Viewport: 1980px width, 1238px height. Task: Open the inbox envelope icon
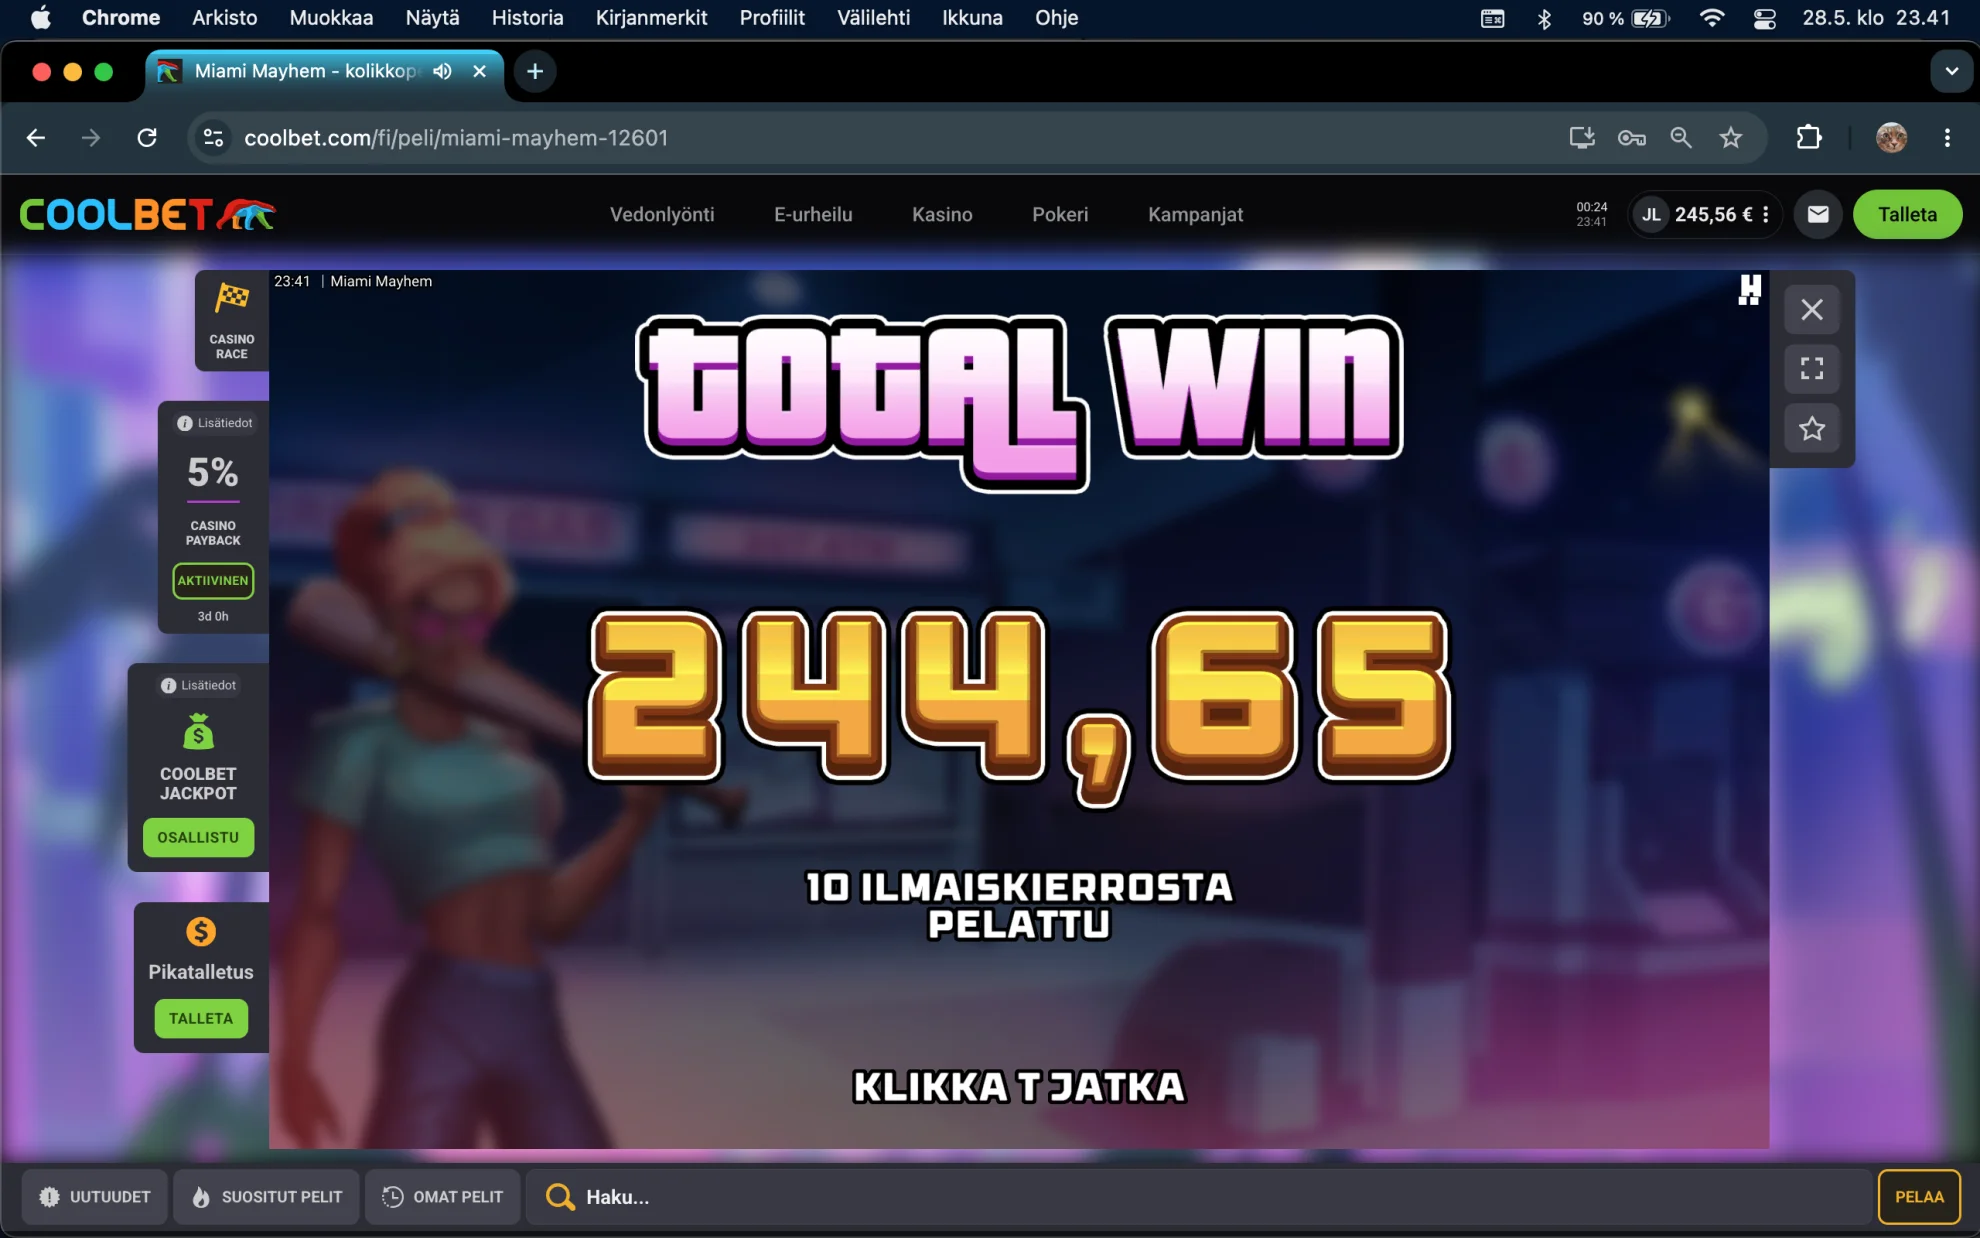(x=1818, y=215)
